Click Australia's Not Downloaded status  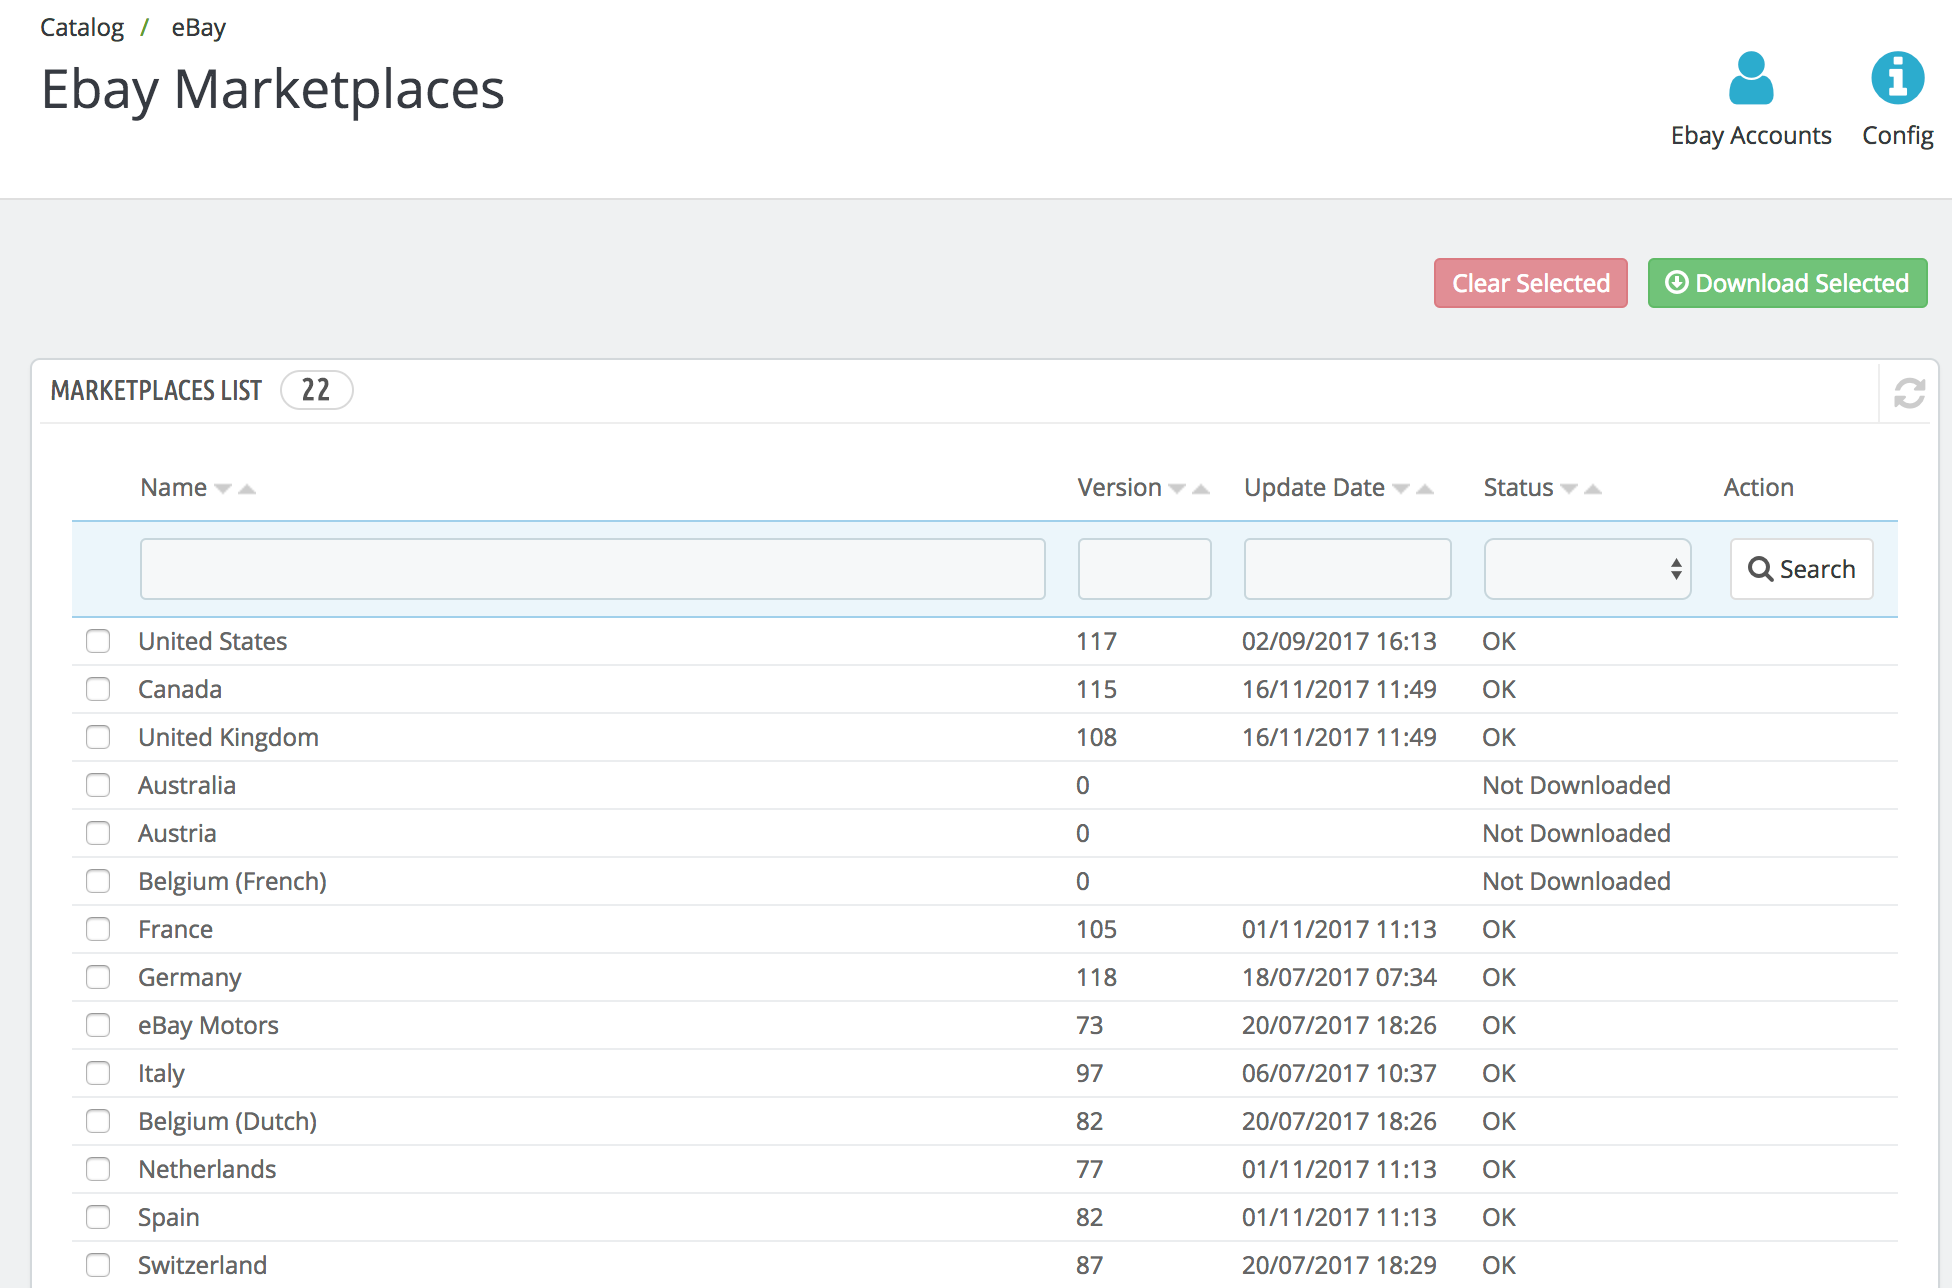tap(1576, 785)
